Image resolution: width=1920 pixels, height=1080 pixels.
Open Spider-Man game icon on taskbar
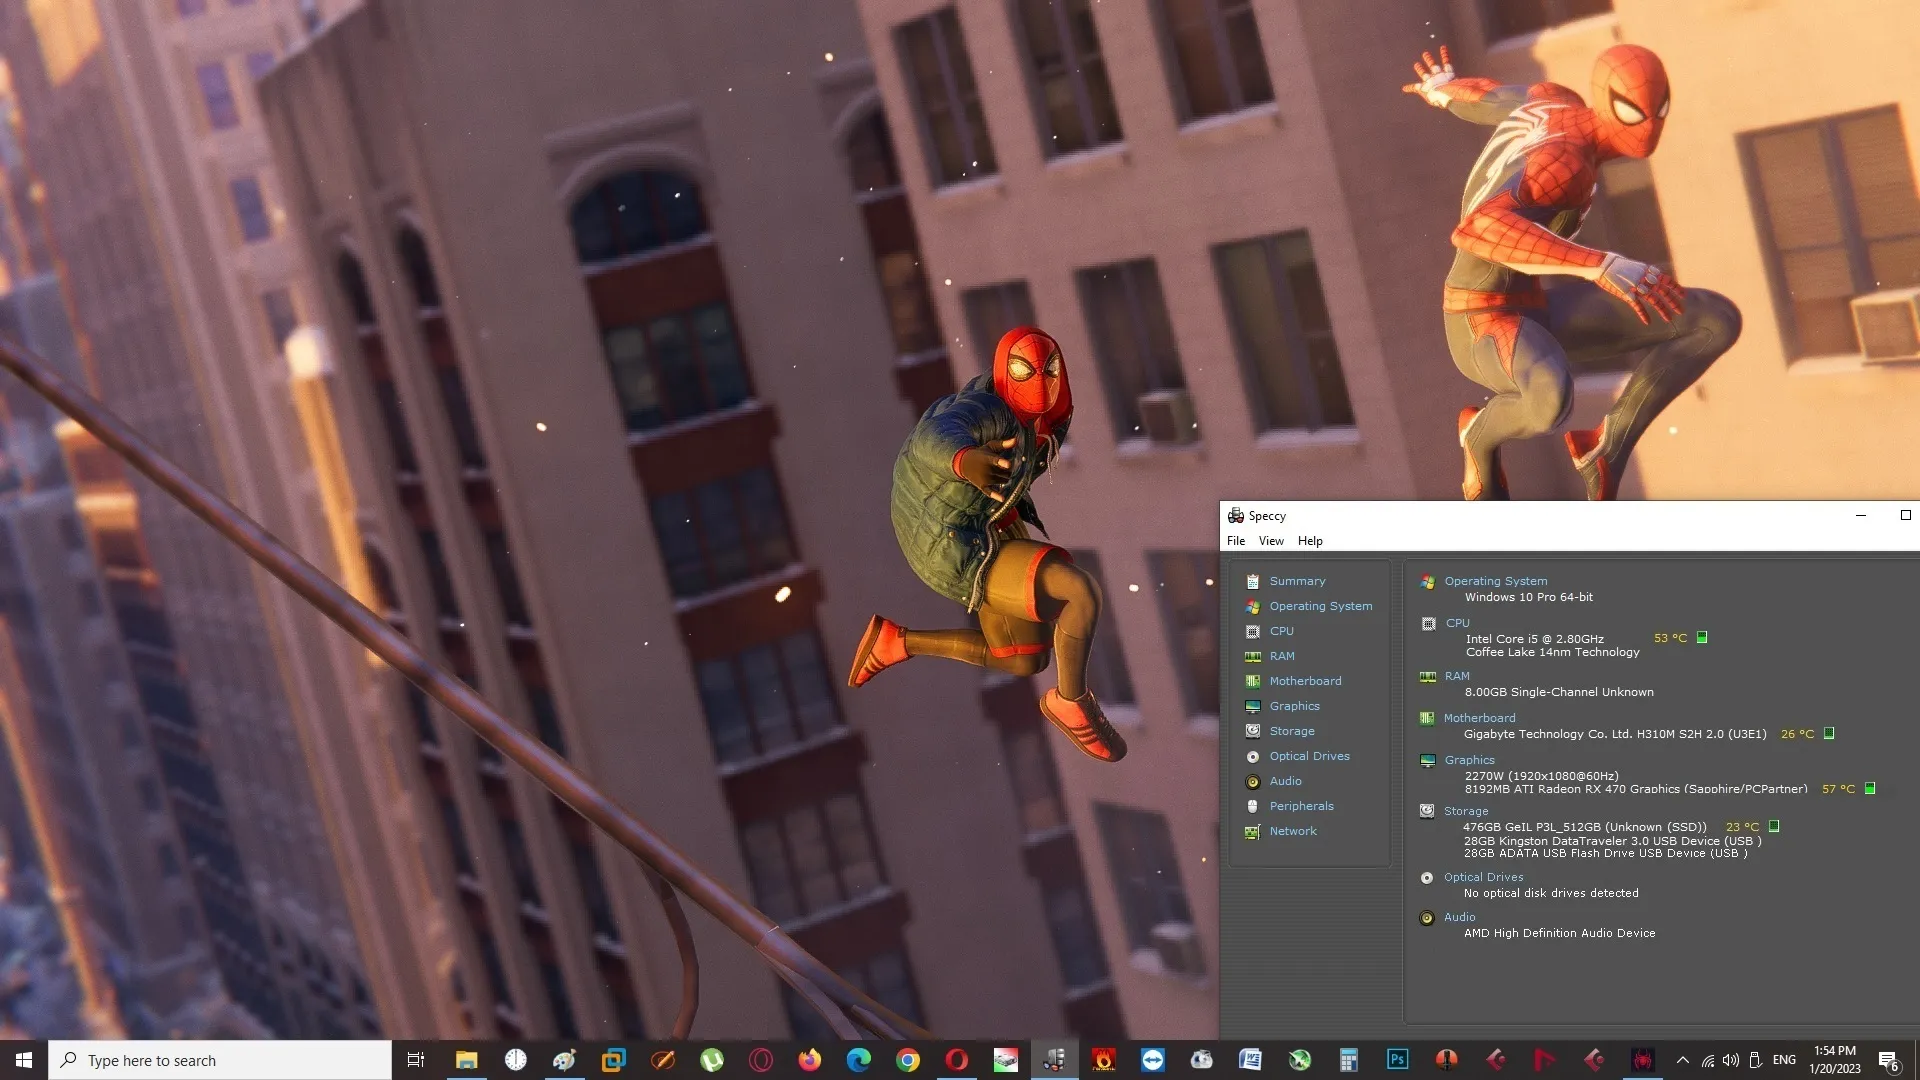[1642, 1060]
